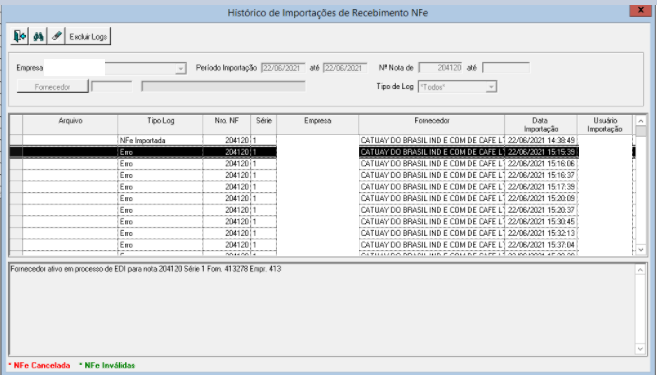The width and height of the screenshot is (657, 375).
Task: Click the row selector of NFe Importada row
Action: (x=16, y=140)
